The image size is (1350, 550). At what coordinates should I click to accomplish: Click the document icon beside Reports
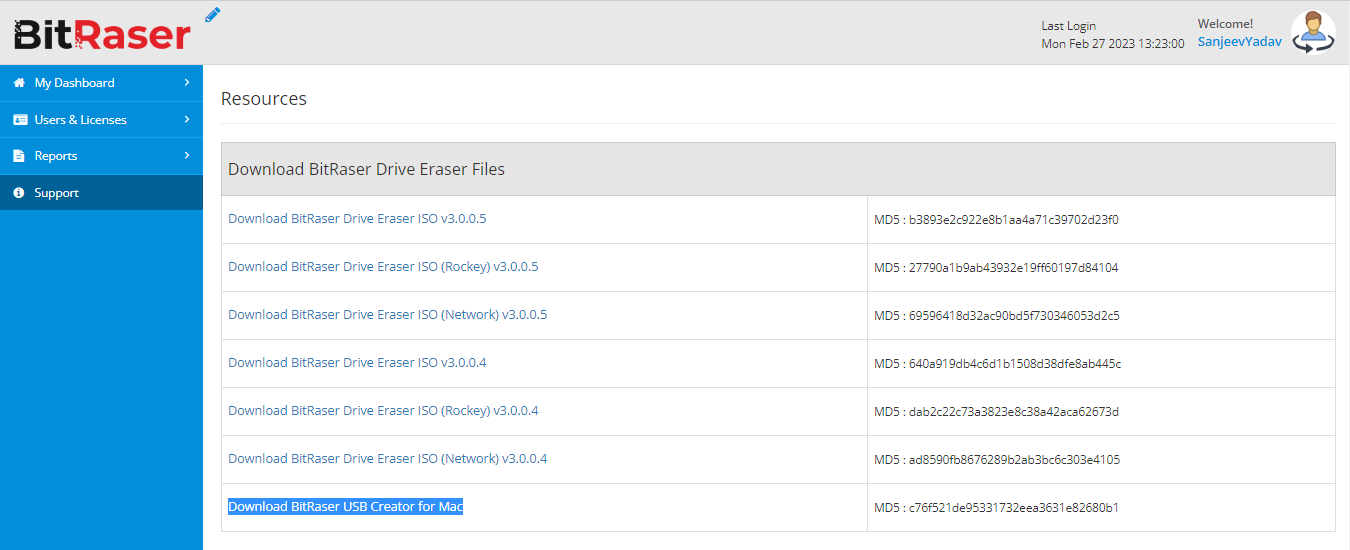click(x=19, y=156)
